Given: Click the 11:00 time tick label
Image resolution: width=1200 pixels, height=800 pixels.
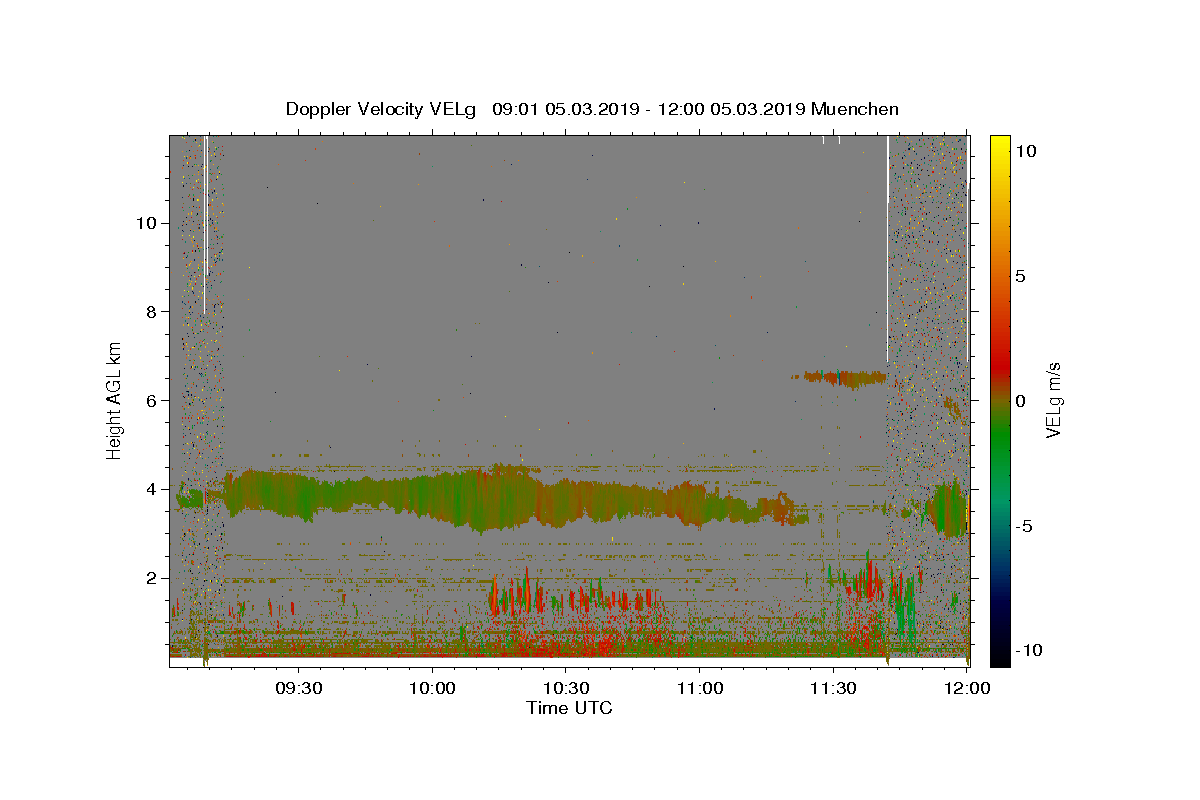Looking at the screenshot, I should [x=700, y=689].
